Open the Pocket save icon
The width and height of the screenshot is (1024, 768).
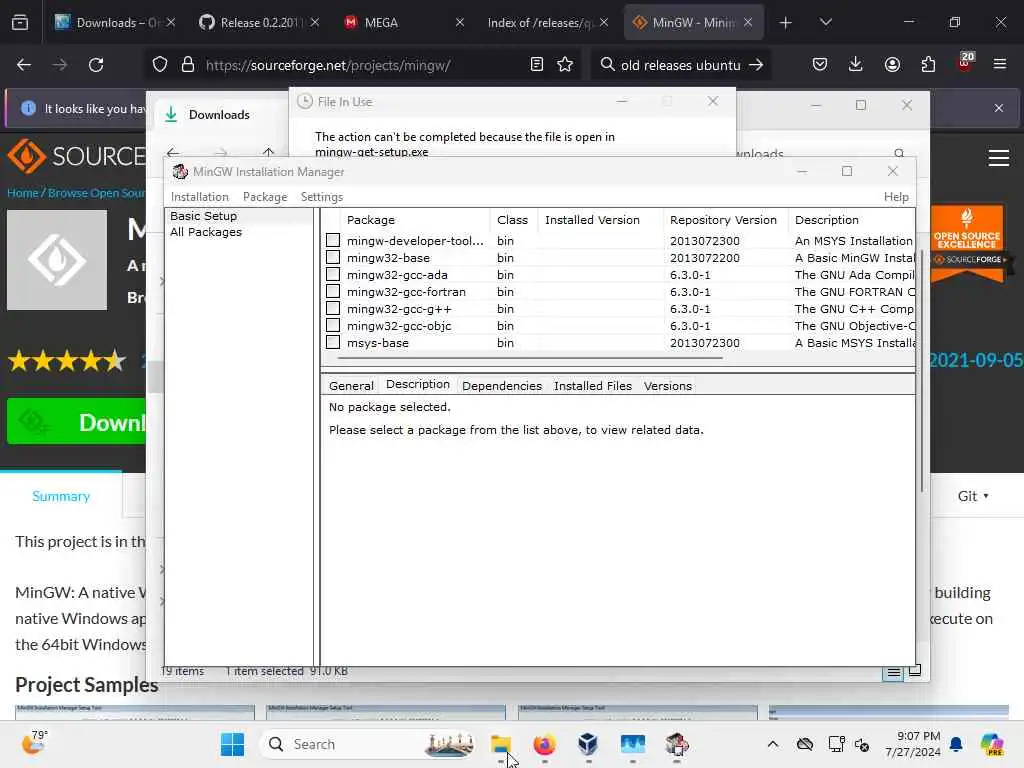820,65
